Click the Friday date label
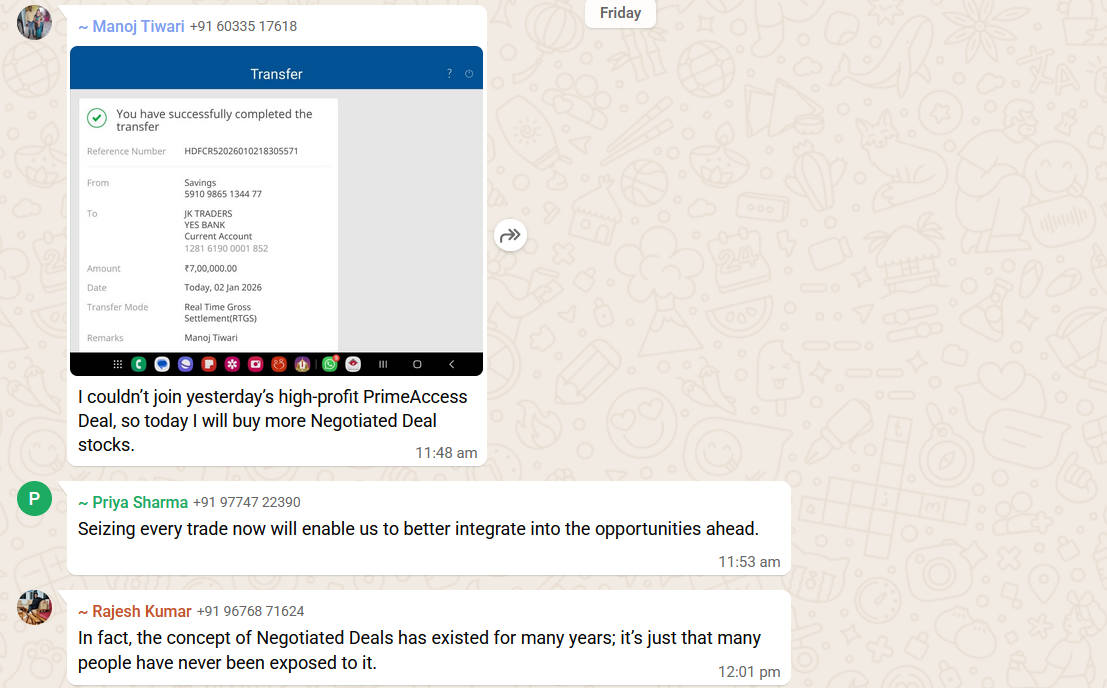This screenshot has width=1107, height=688. coord(620,13)
